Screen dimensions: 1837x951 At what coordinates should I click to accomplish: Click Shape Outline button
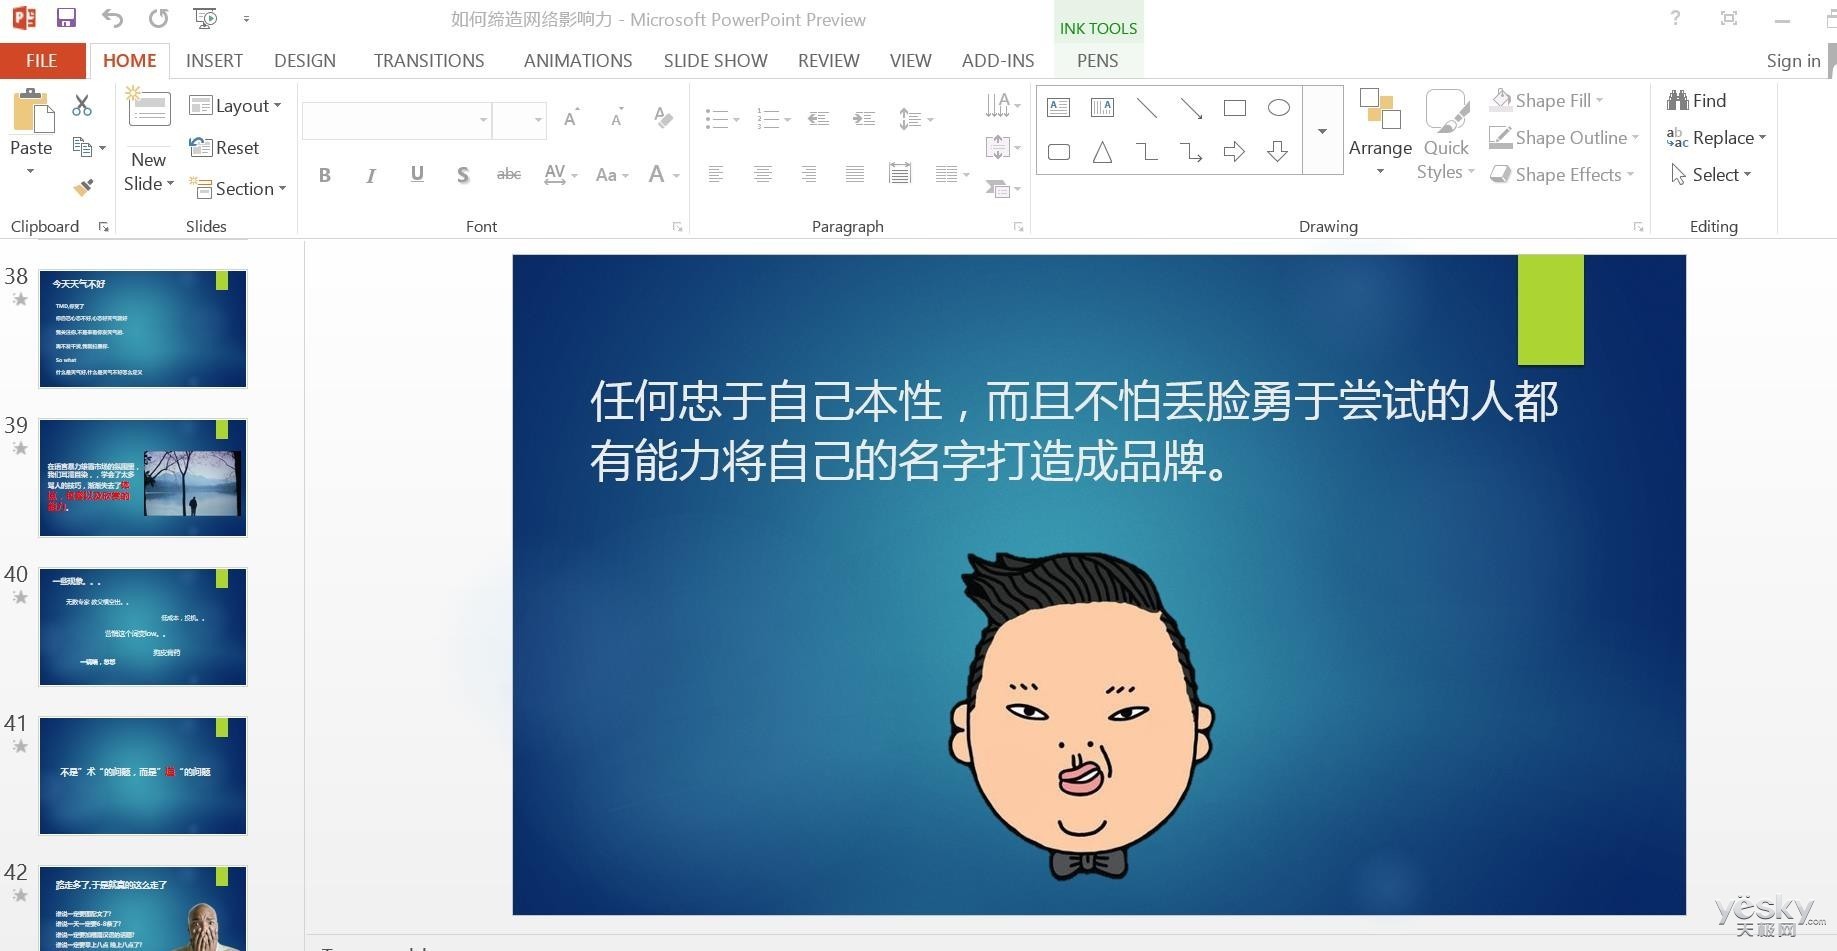point(1564,137)
